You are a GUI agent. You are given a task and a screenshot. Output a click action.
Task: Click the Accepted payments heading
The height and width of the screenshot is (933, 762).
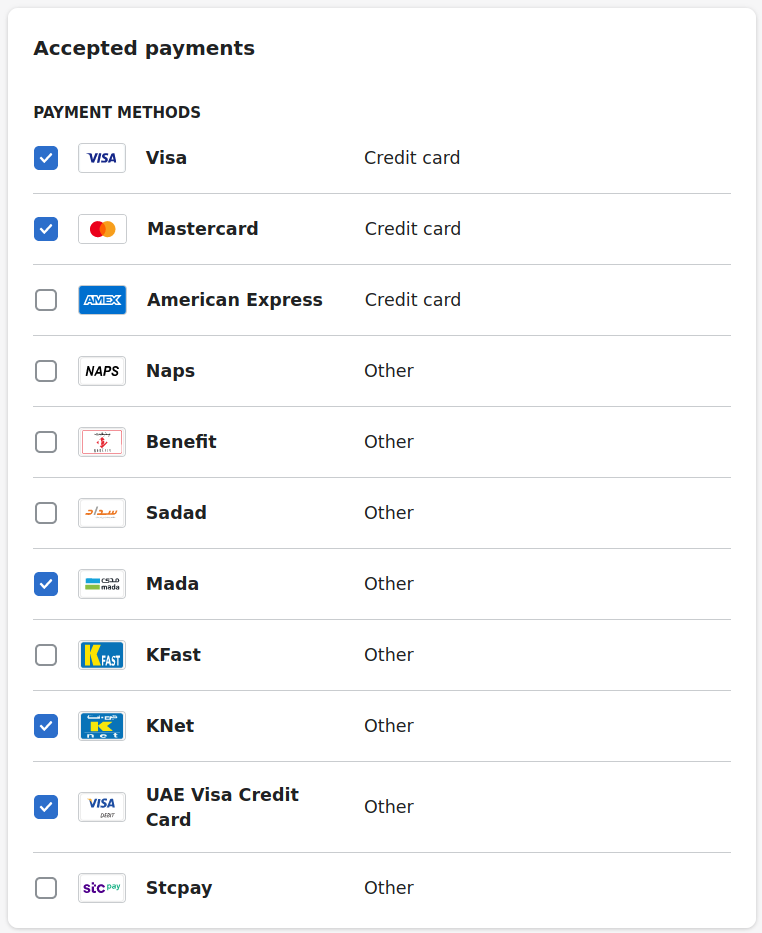click(x=144, y=48)
